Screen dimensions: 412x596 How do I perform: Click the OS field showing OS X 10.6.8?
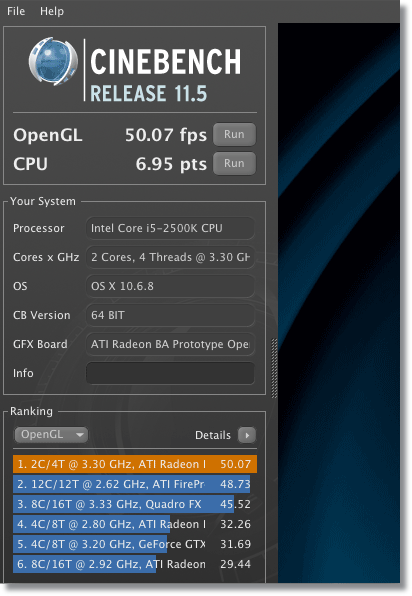[170, 286]
